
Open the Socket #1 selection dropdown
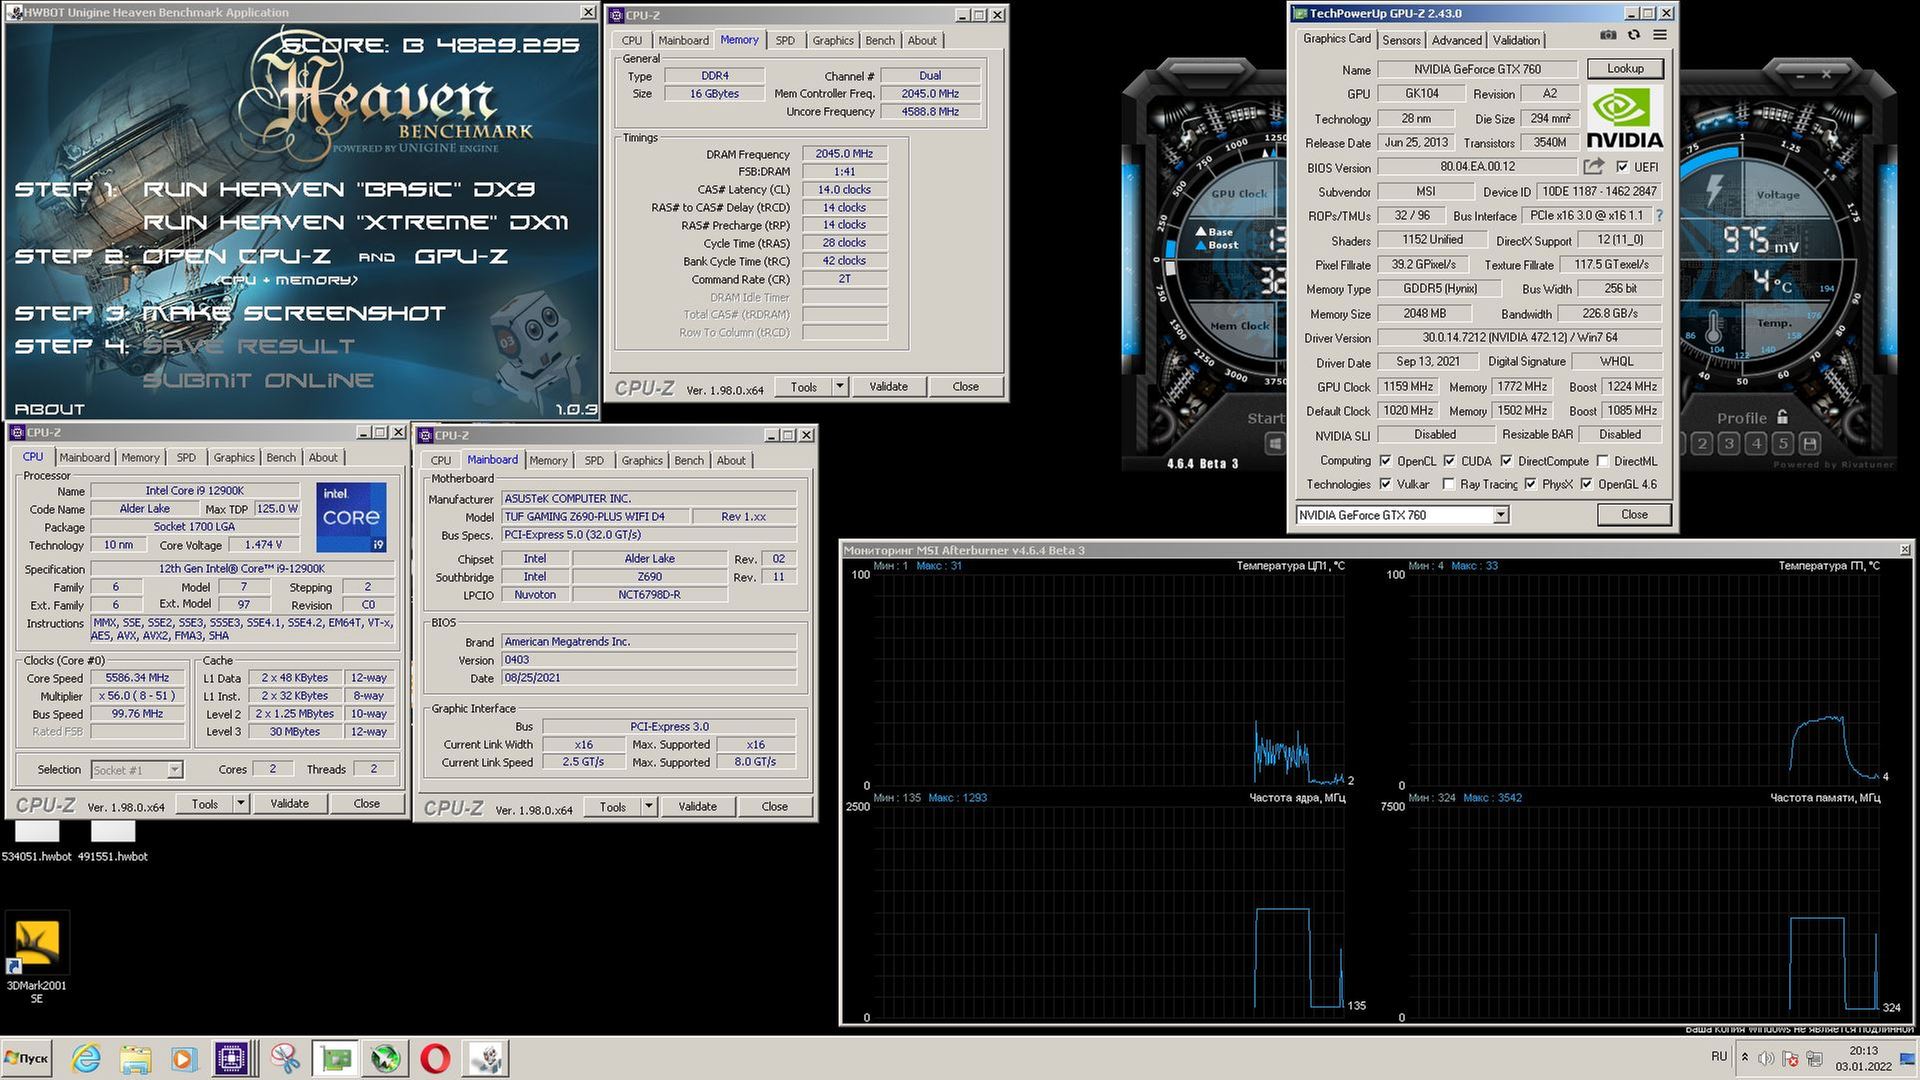coord(137,770)
